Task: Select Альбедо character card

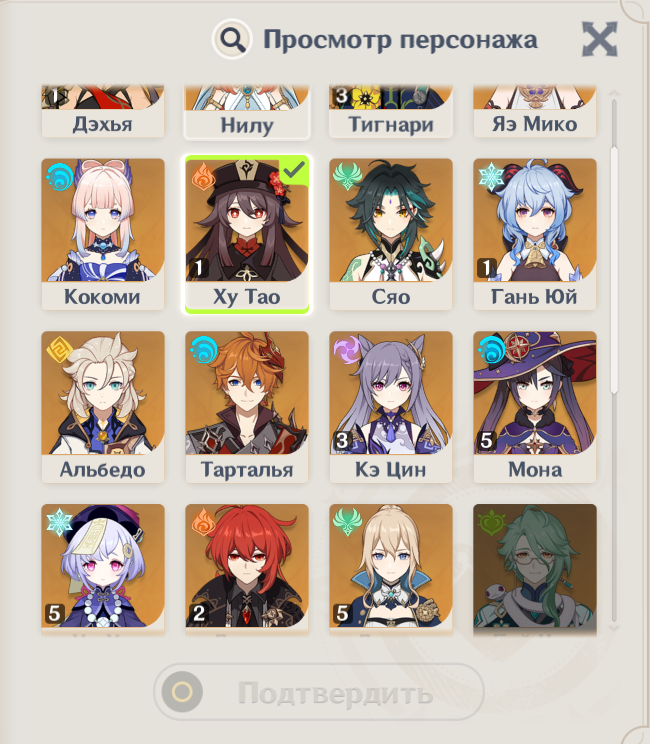Action: [103, 407]
